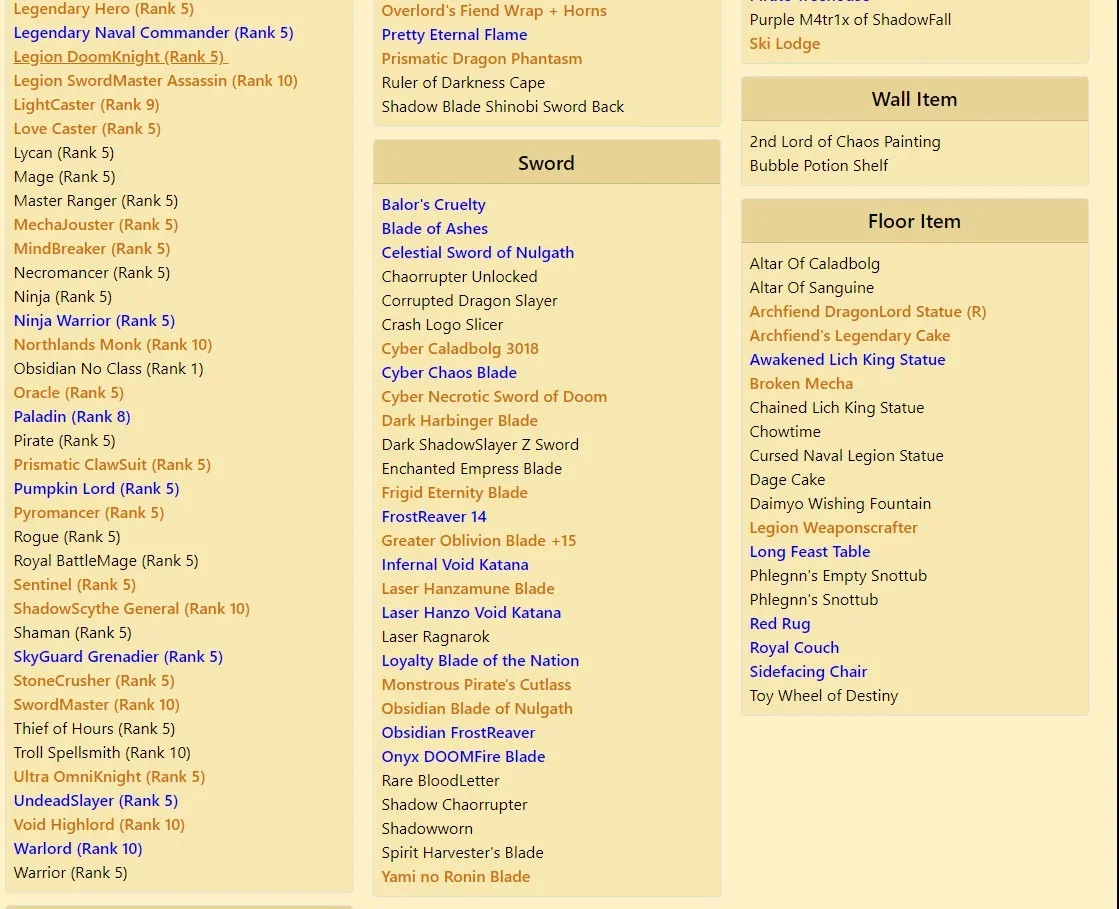Open Loyalty Blade of the Nation
The width and height of the screenshot is (1119, 909).
[480, 661]
